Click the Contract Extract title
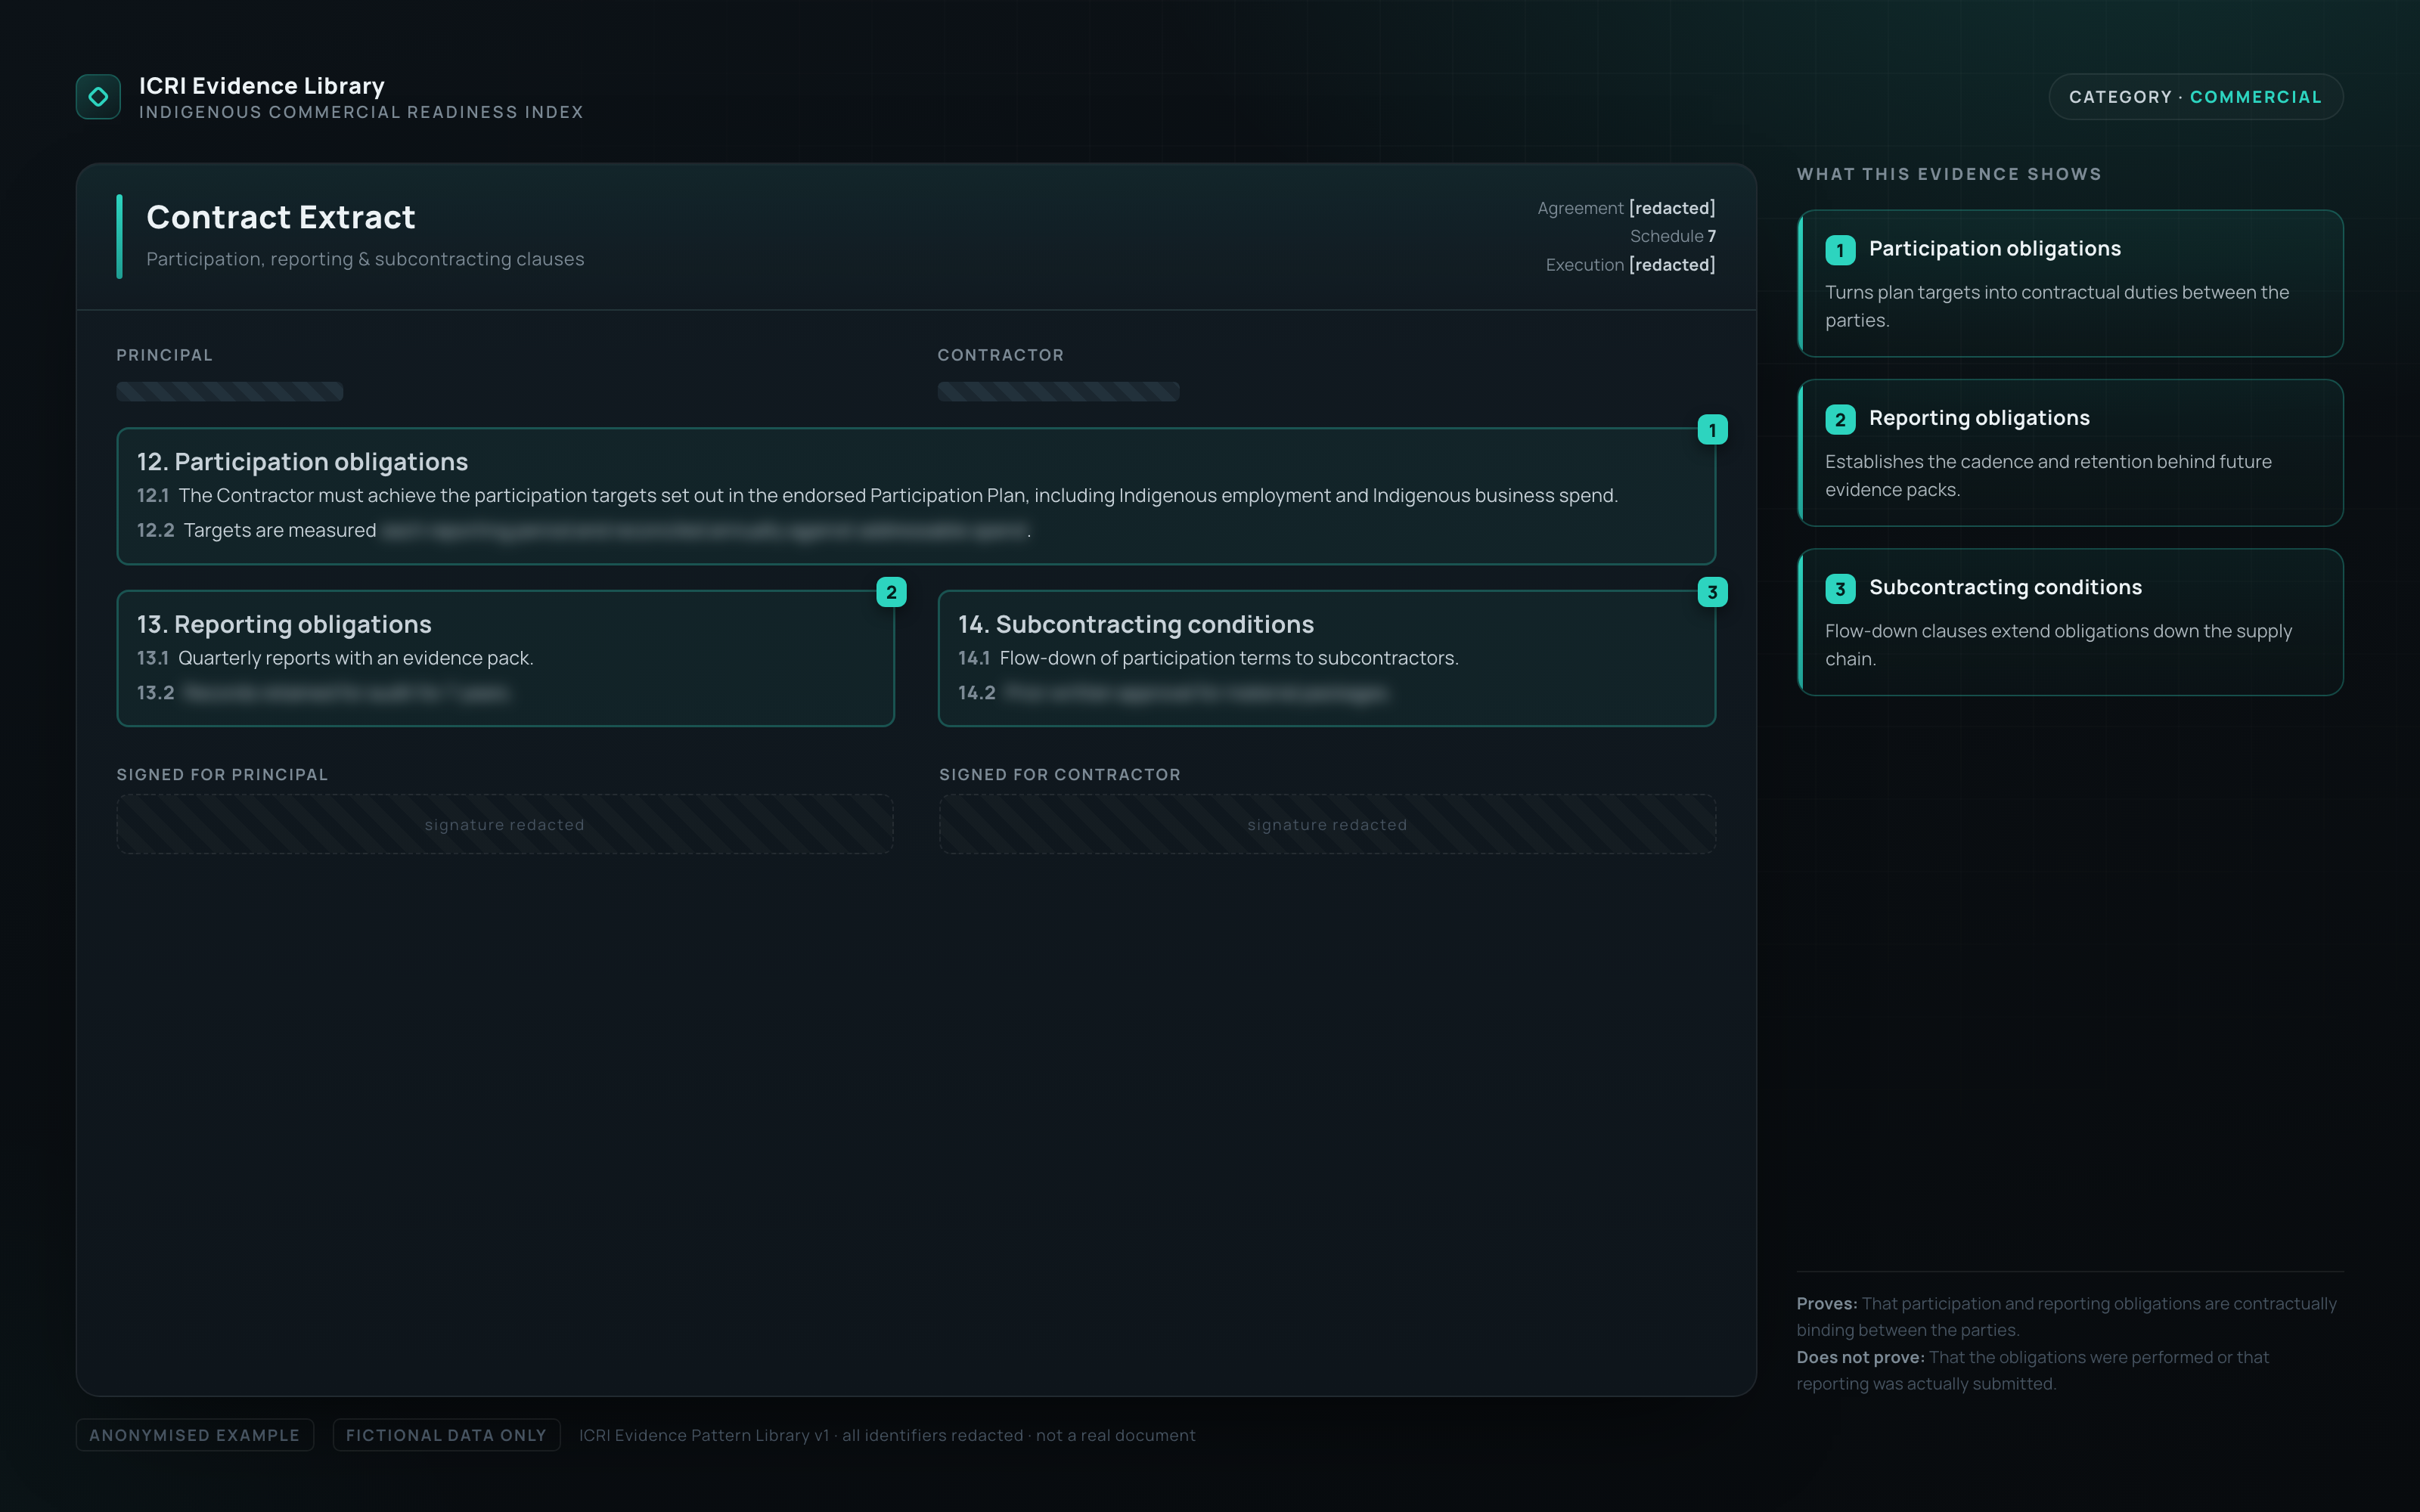This screenshot has height=1512, width=2420. coord(281,217)
